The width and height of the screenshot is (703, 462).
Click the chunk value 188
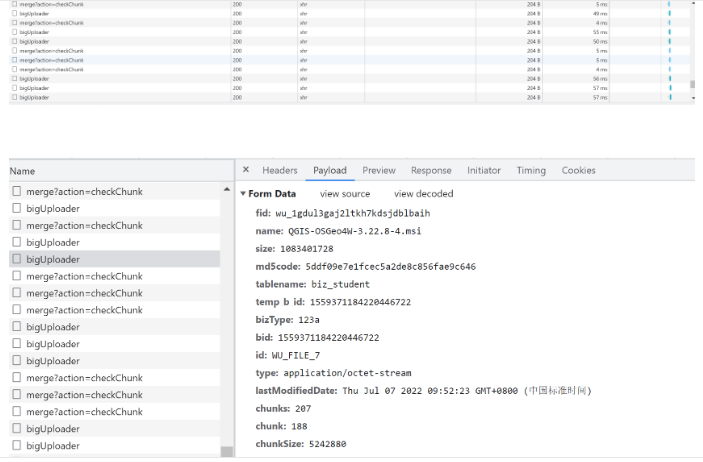pyautogui.click(x=299, y=427)
